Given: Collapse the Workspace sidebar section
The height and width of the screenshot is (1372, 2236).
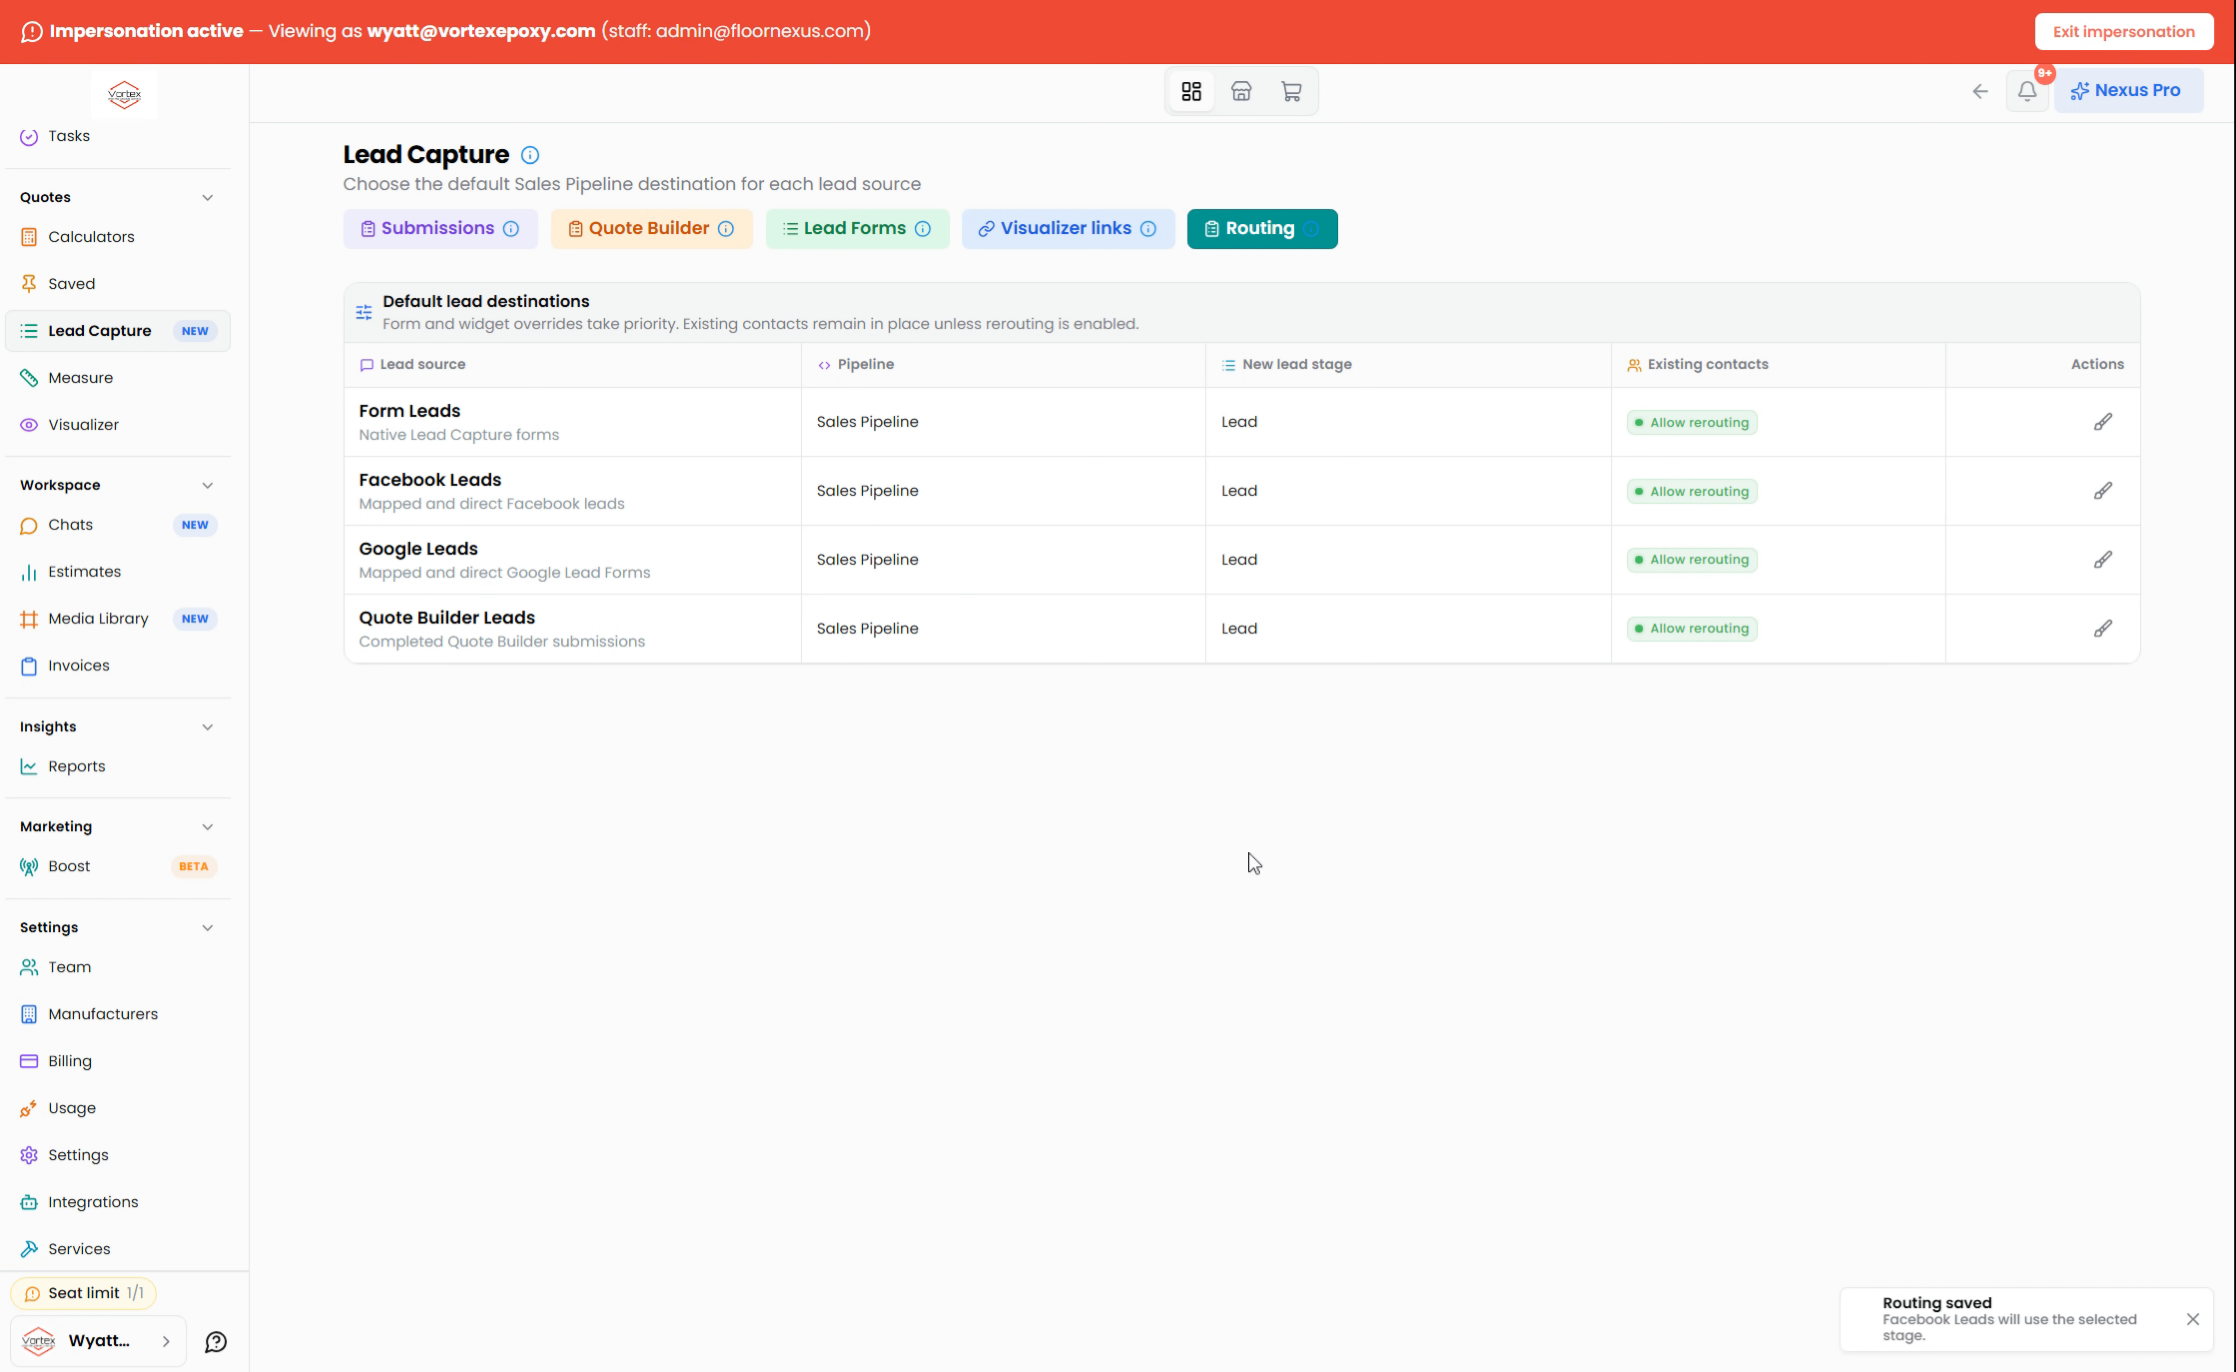Looking at the screenshot, I should (x=207, y=485).
